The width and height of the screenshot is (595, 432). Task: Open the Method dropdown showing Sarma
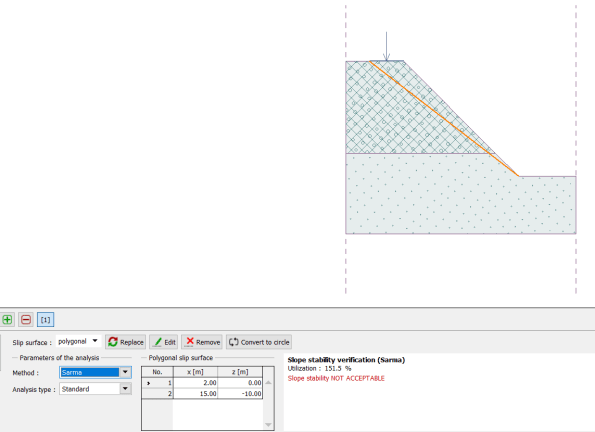point(95,372)
